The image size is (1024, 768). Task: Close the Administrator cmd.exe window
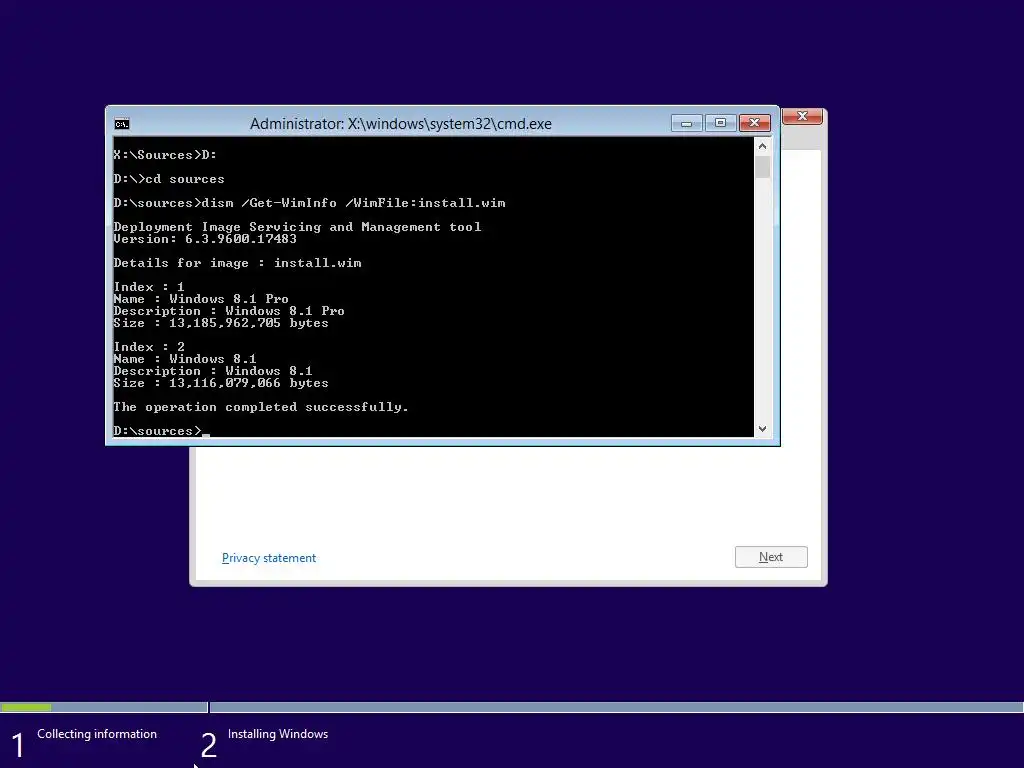point(754,123)
